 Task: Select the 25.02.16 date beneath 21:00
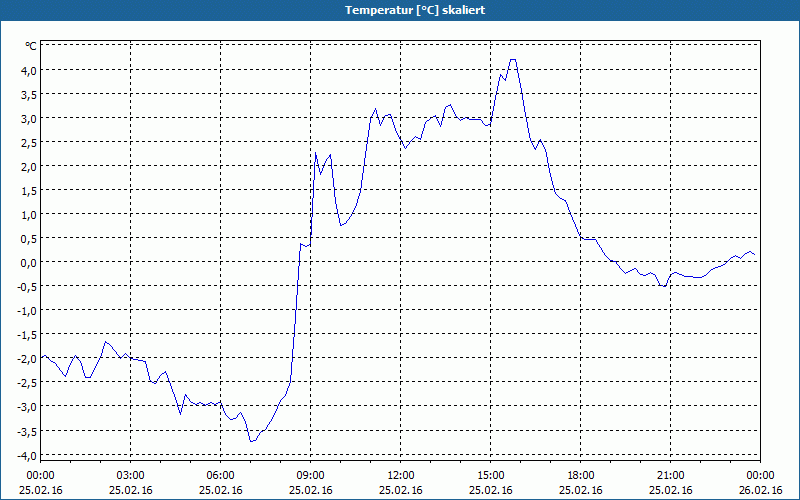coord(670,490)
